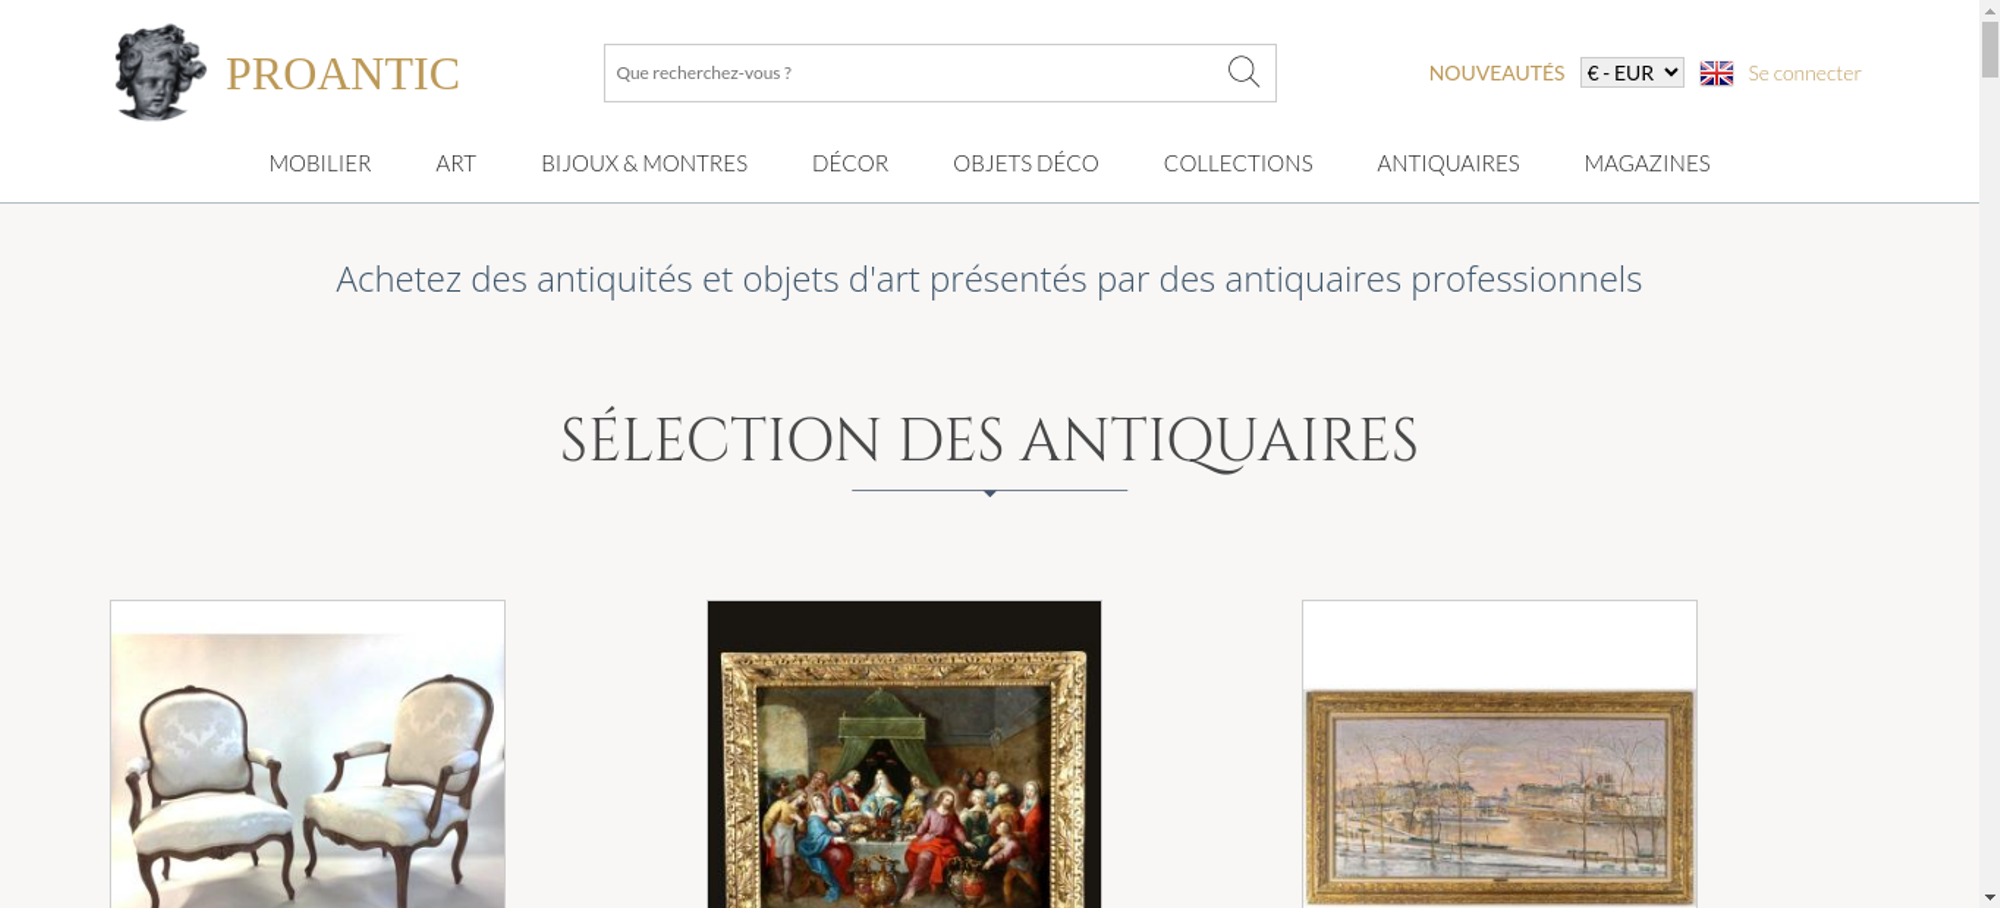Click the Se connecter link
The image size is (2000, 908).
(1804, 73)
